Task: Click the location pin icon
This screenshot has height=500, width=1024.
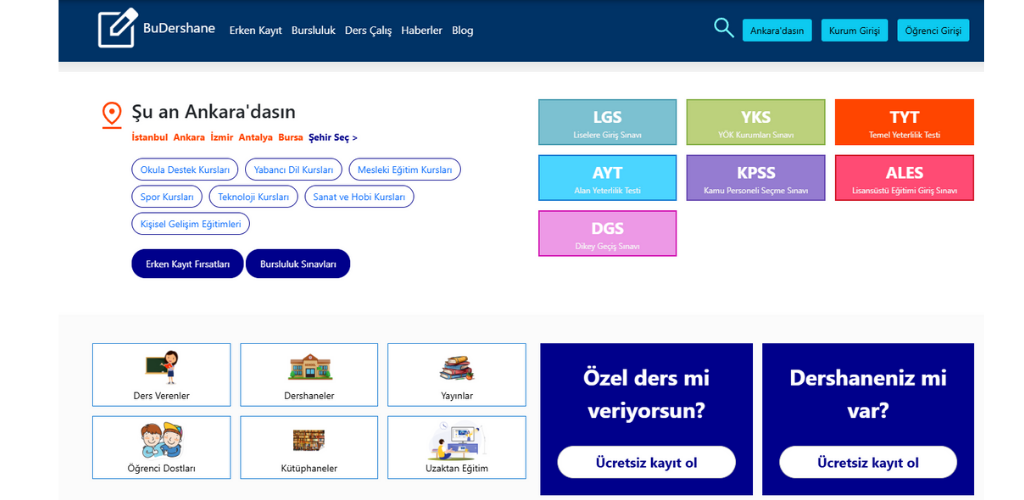Action: click(x=112, y=114)
